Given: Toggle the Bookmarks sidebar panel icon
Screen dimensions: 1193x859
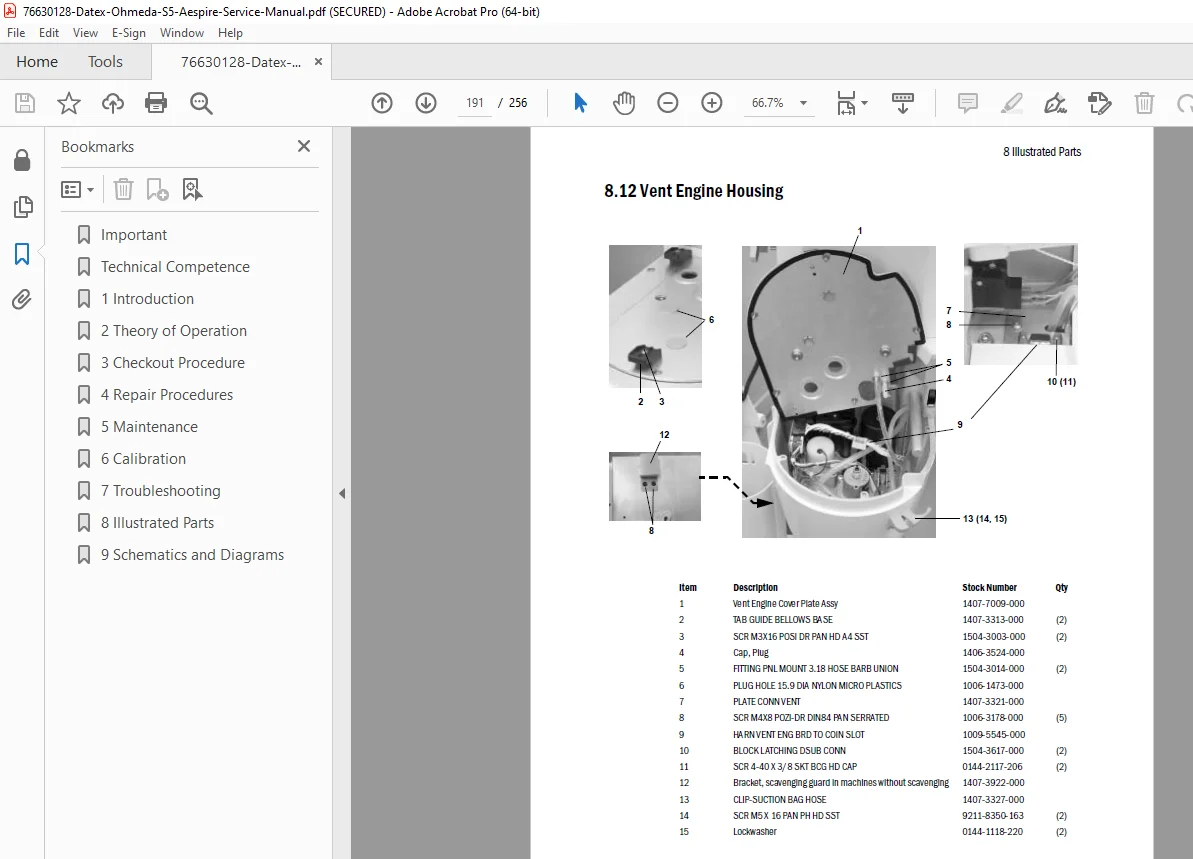Looking at the screenshot, I should [22, 254].
